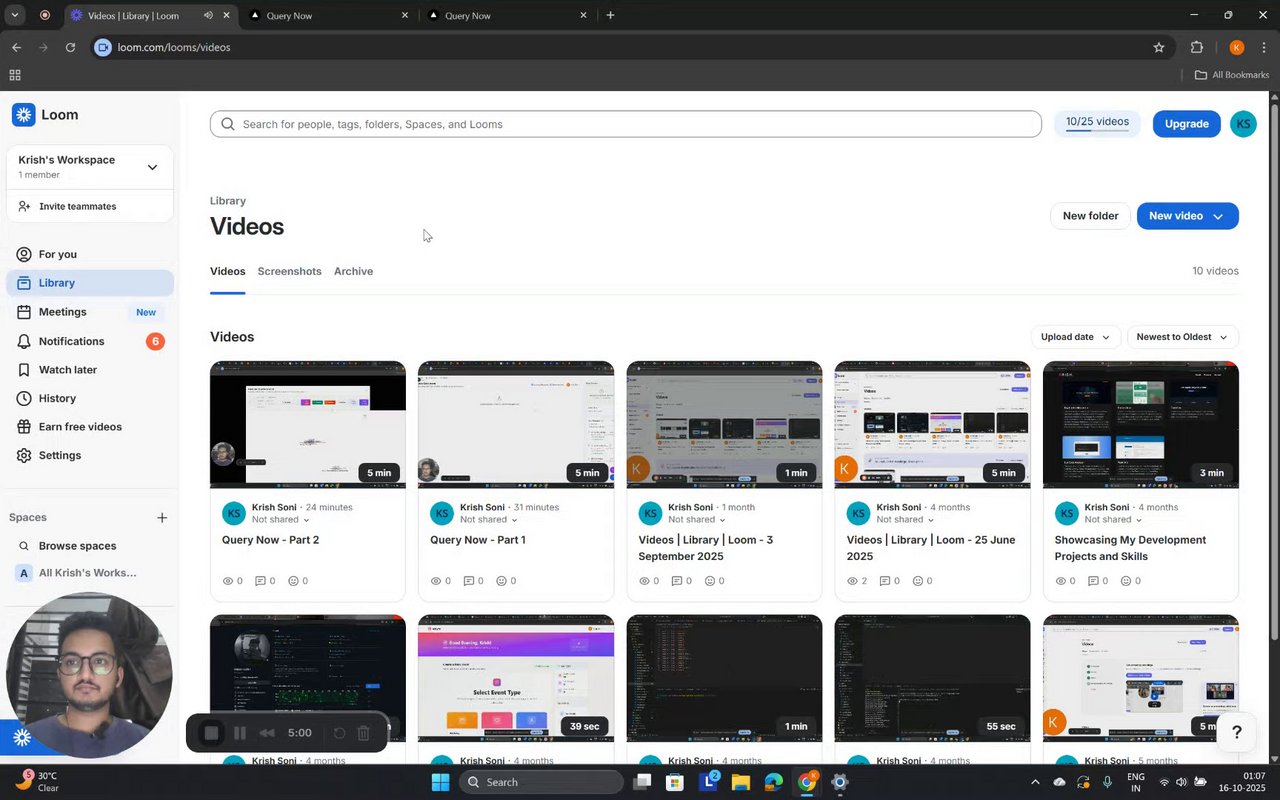The height and width of the screenshot is (800, 1280).
Task: Click the view count icon on the 3 September 2025 video
Action: 644,581
